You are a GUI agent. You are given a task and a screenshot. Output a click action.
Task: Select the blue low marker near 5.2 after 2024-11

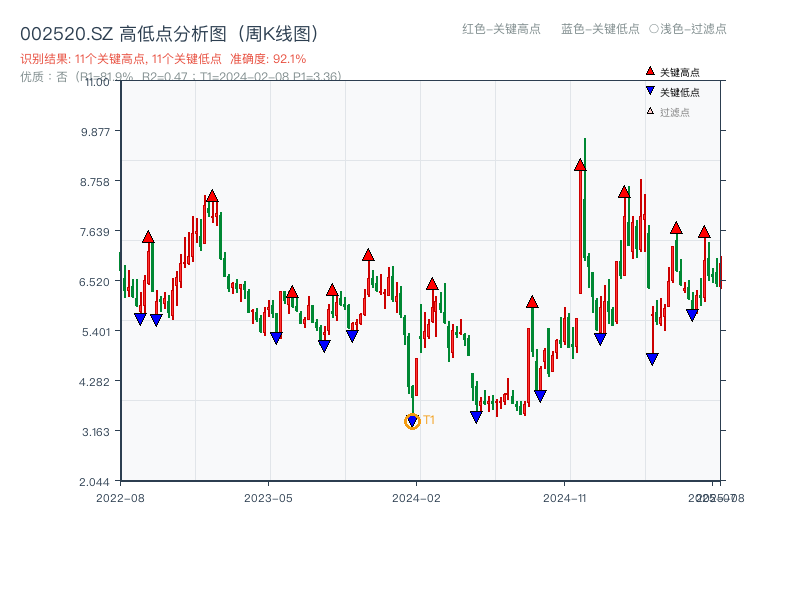coord(600,339)
